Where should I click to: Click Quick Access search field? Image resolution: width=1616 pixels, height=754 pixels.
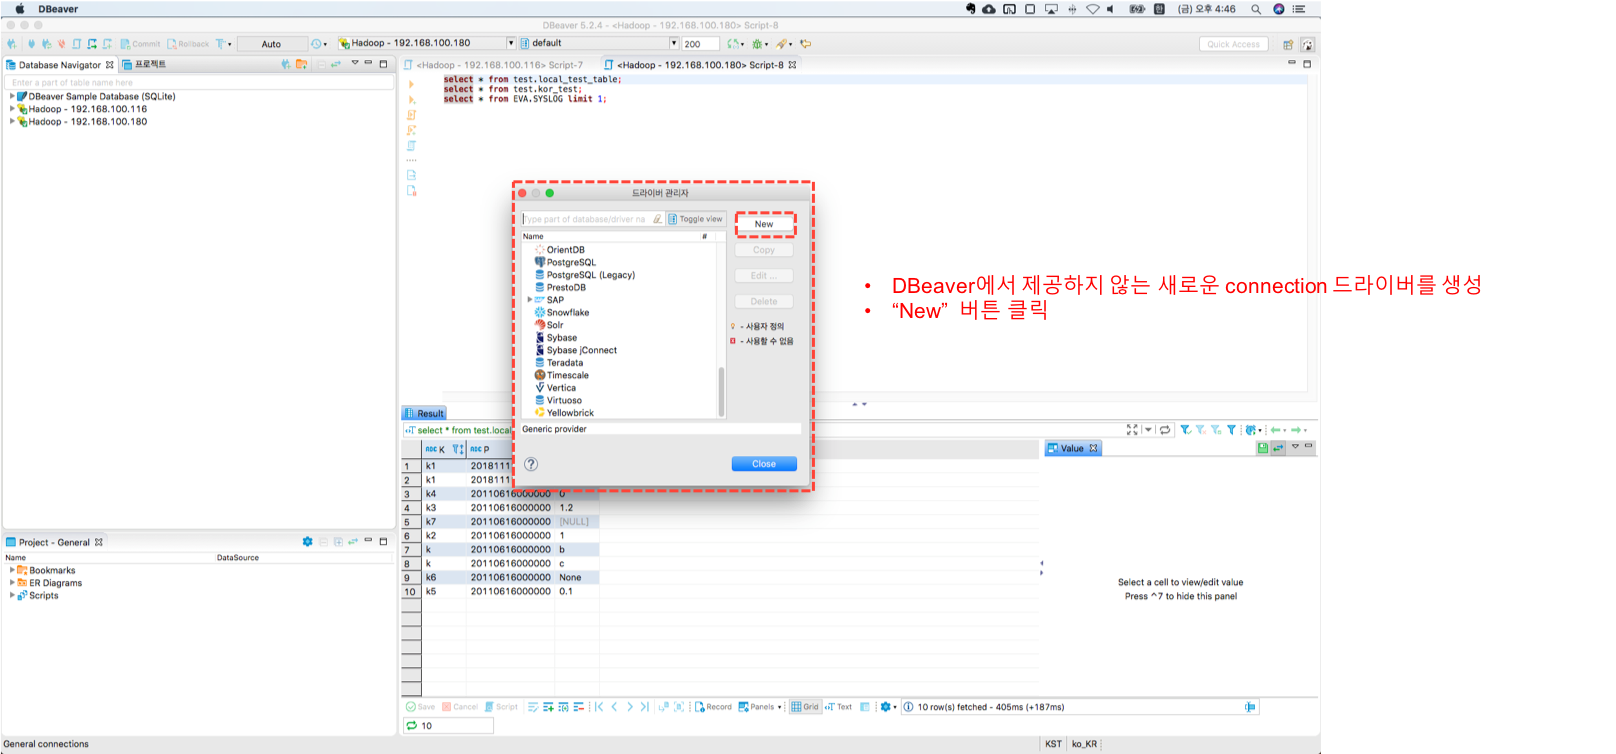click(1233, 44)
